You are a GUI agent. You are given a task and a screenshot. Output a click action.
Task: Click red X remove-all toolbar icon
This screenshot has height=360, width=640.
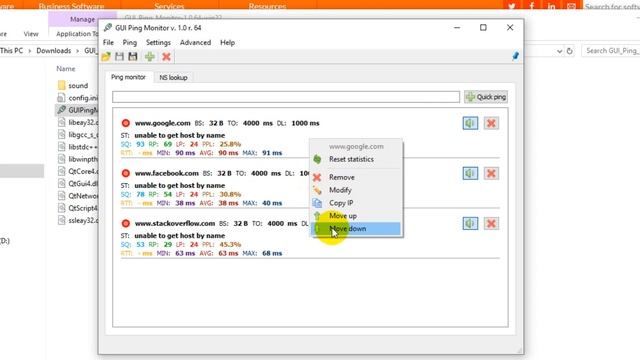[166, 57]
